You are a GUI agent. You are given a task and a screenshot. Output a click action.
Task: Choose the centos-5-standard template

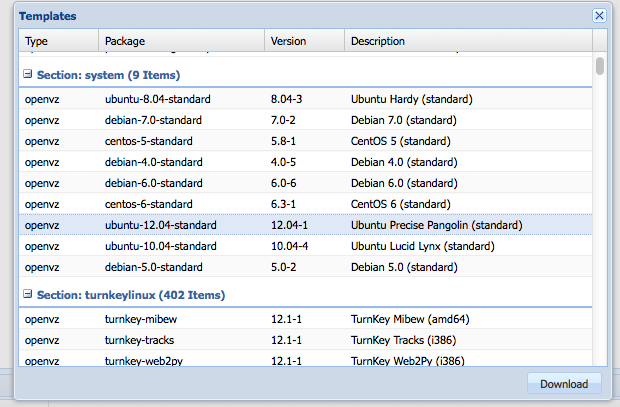coord(305,141)
